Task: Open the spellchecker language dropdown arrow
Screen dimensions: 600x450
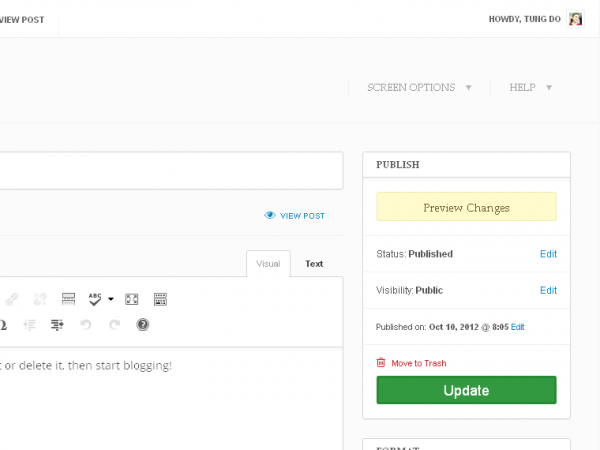Action: 111,299
